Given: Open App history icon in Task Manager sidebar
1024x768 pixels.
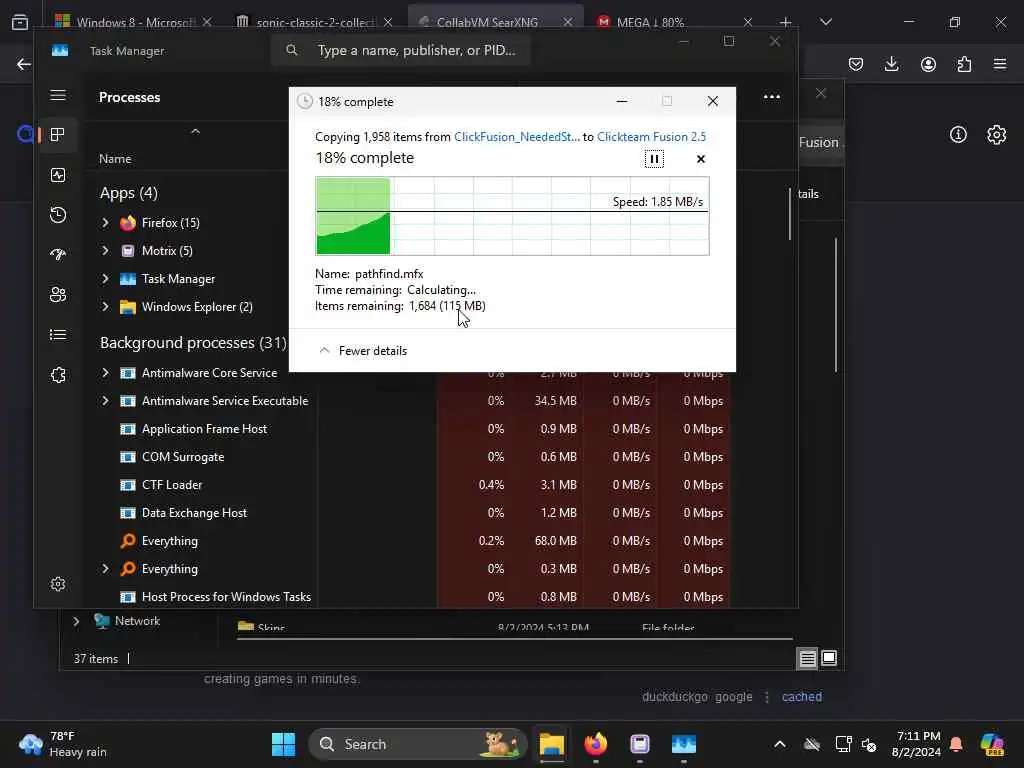Looking at the screenshot, I should [58, 215].
